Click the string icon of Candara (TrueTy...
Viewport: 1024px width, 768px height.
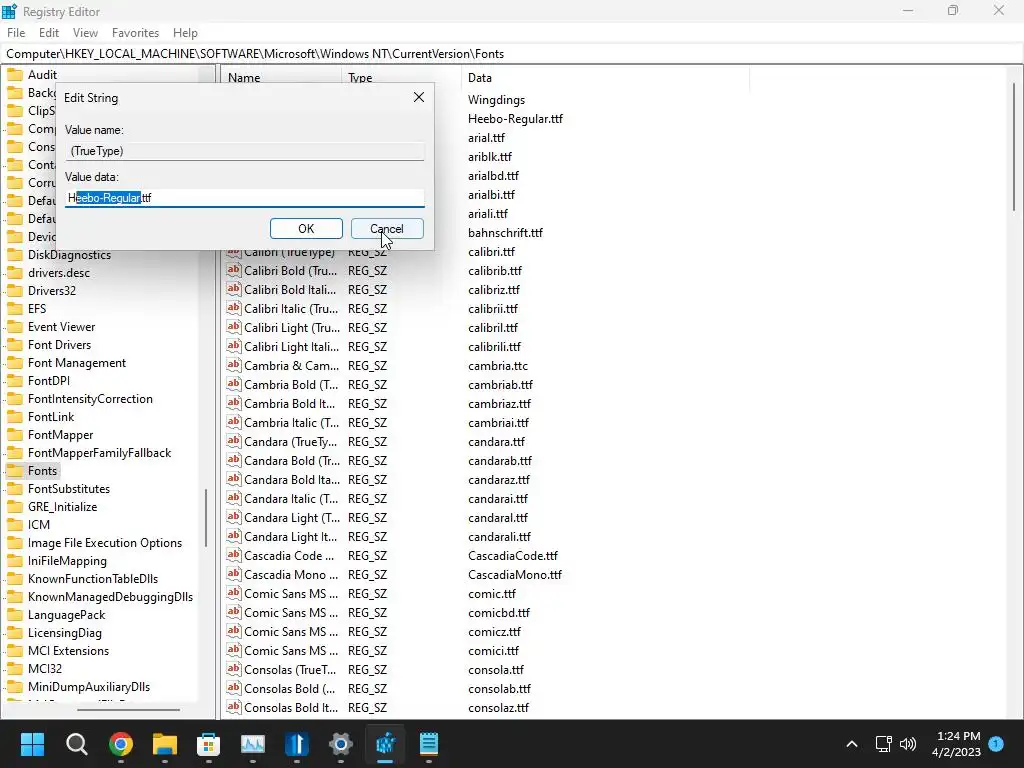pyautogui.click(x=233, y=441)
